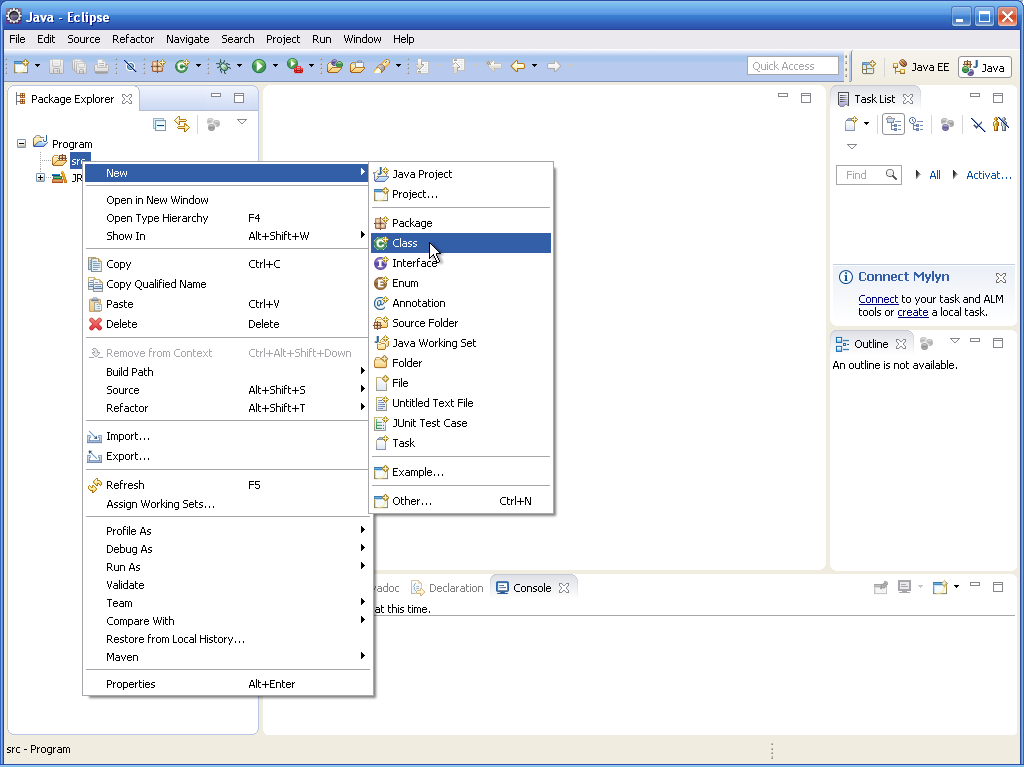Click the New Java Class toolbar icon
This screenshot has width=1024, height=767.
click(x=182, y=66)
